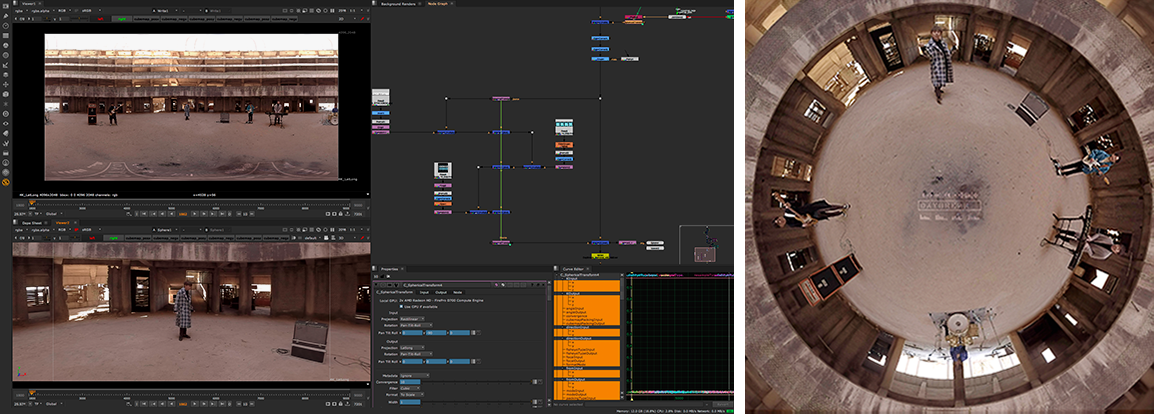Click the input tilt field showing -90
This screenshot has width=1154, height=414.
tap(436, 332)
